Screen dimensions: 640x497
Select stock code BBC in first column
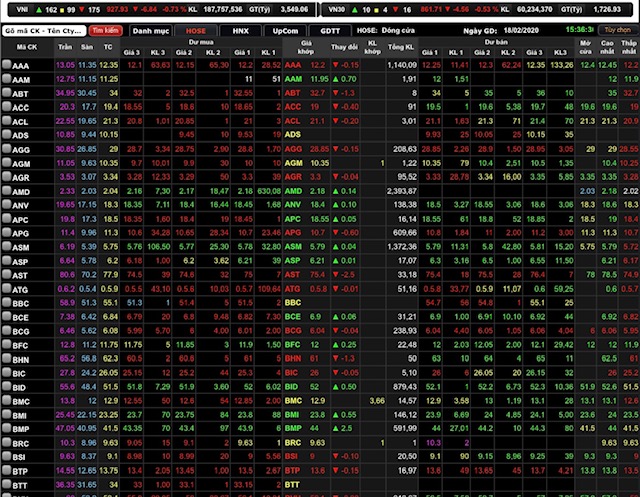point(20,304)
